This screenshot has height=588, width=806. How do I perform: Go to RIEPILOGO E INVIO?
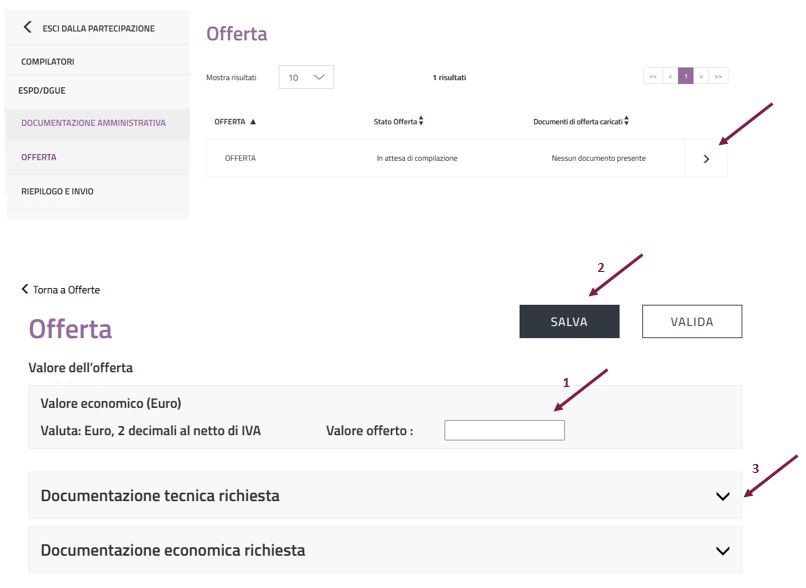(57, 191)
